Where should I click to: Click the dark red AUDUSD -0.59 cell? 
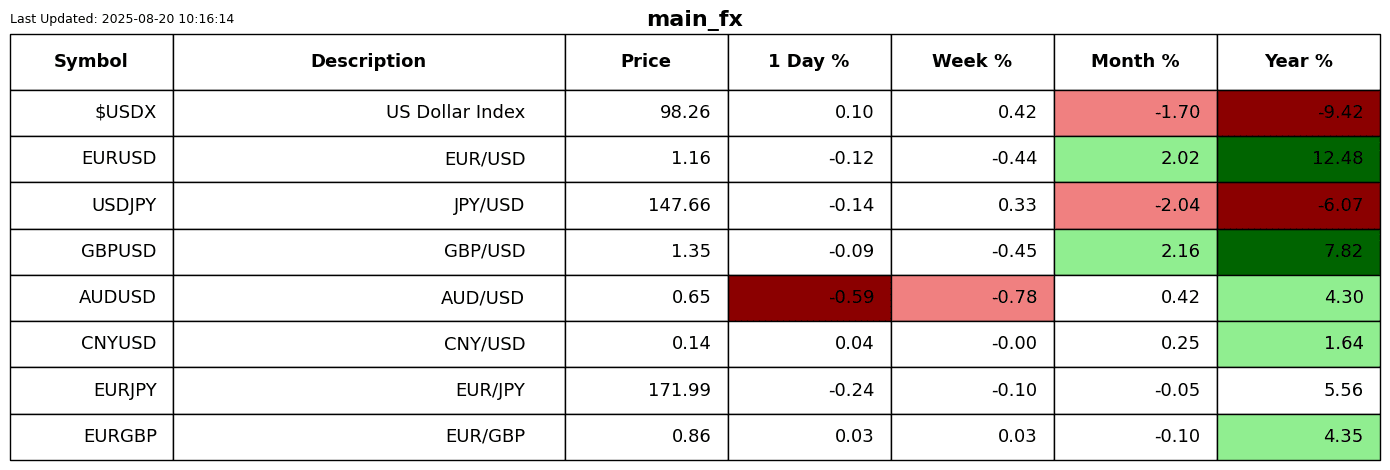click(x=809, y=298)
